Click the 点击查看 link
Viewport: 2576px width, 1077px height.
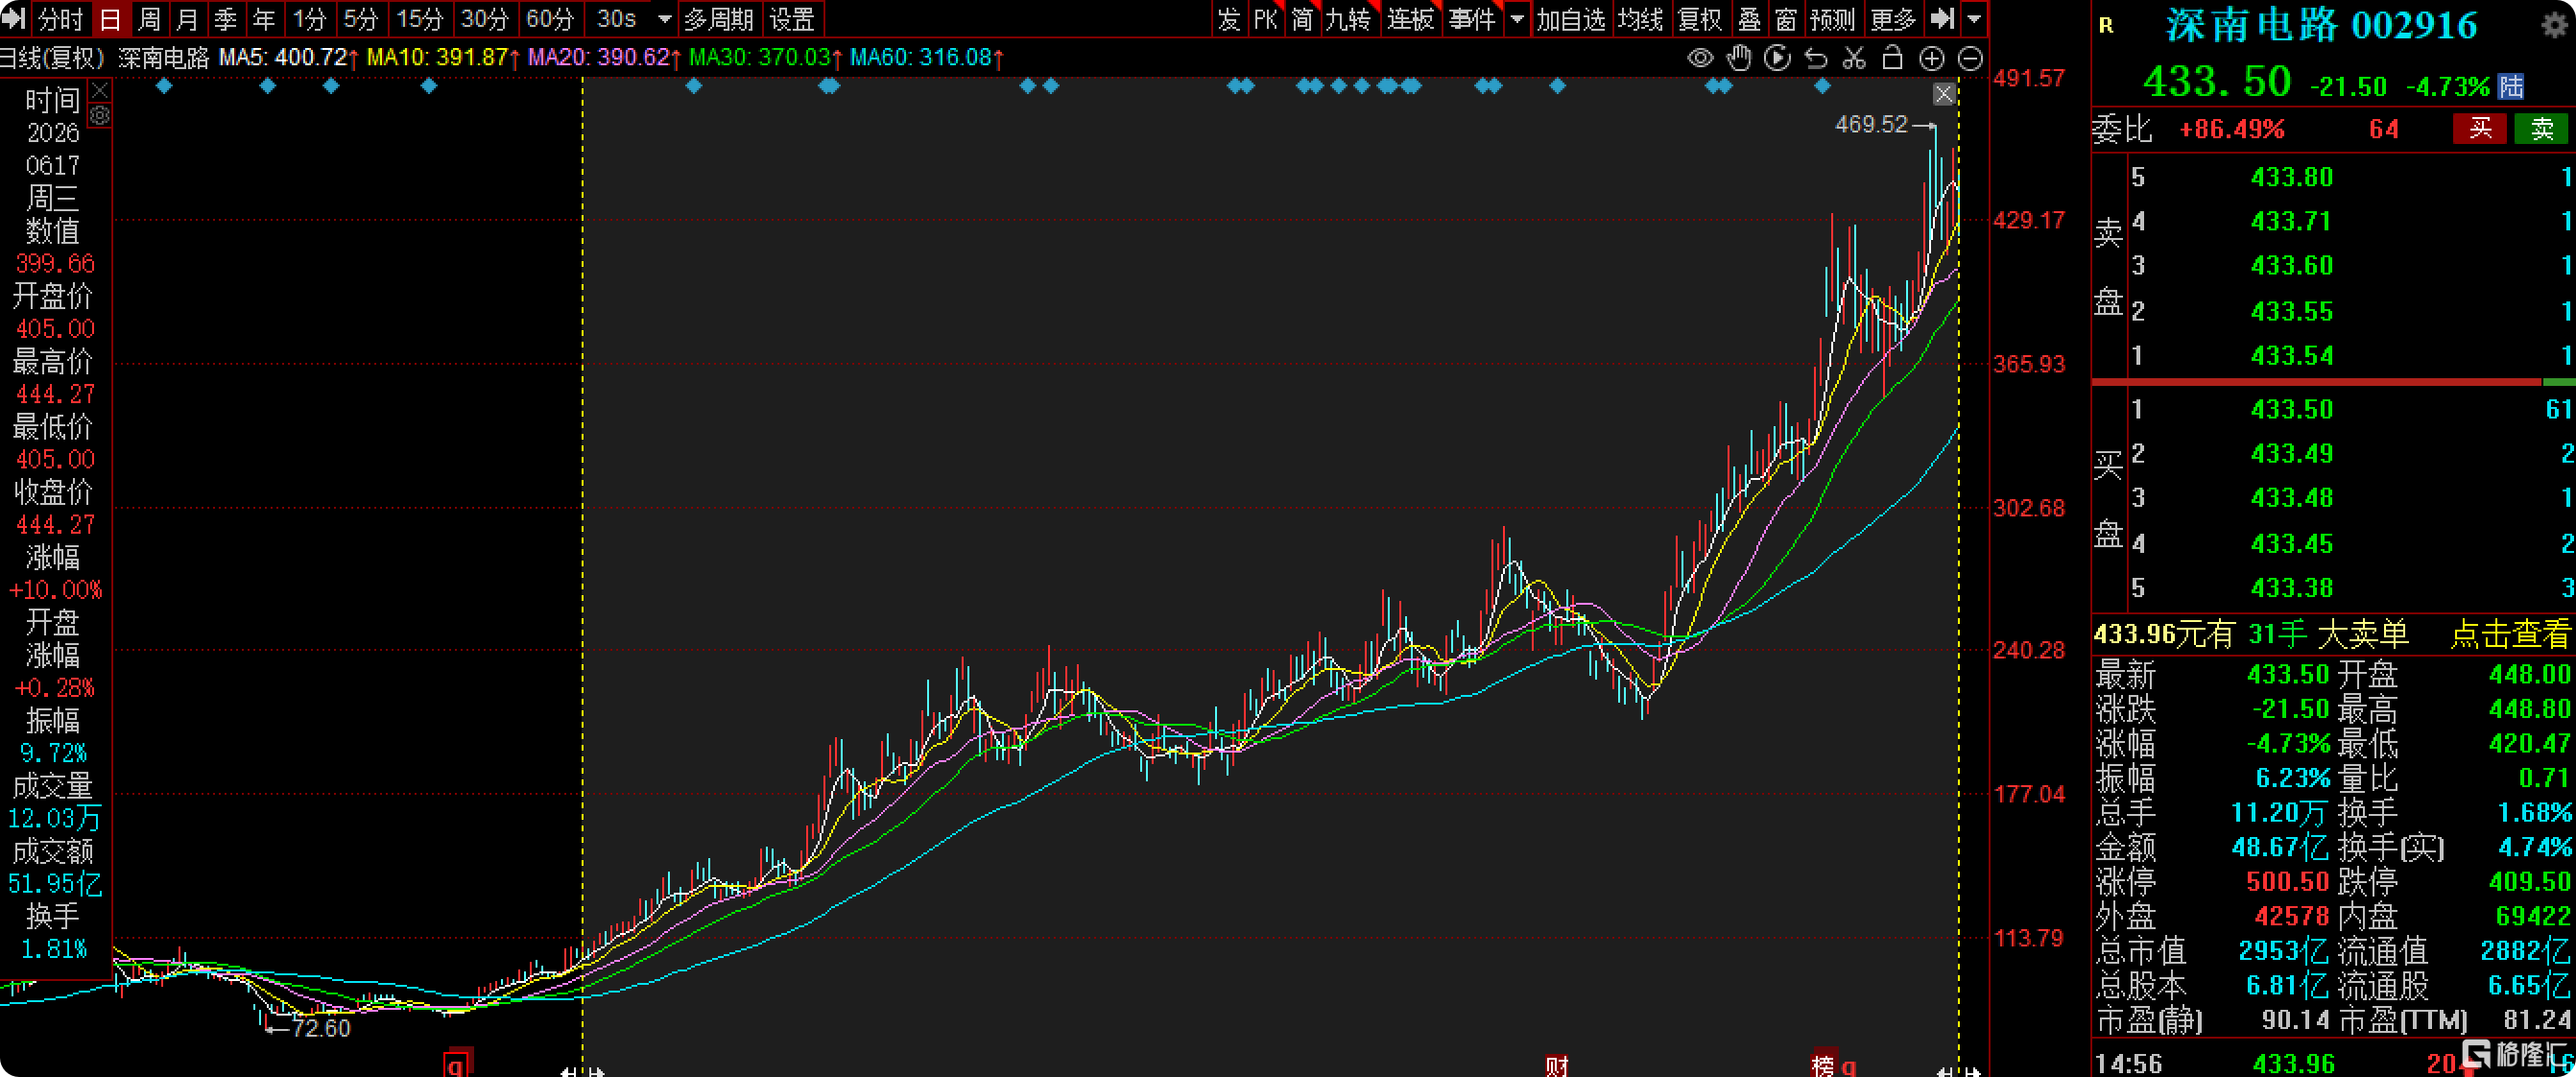pyautogui.click(x=2509, y=634)
